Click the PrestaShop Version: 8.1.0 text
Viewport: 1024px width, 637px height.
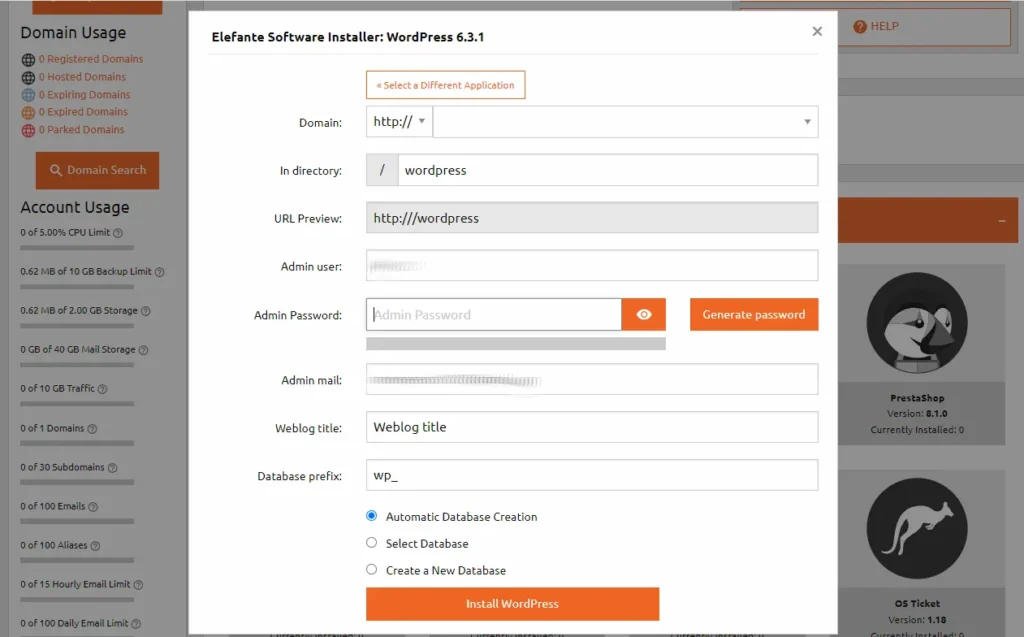click(x=917, y=414)
